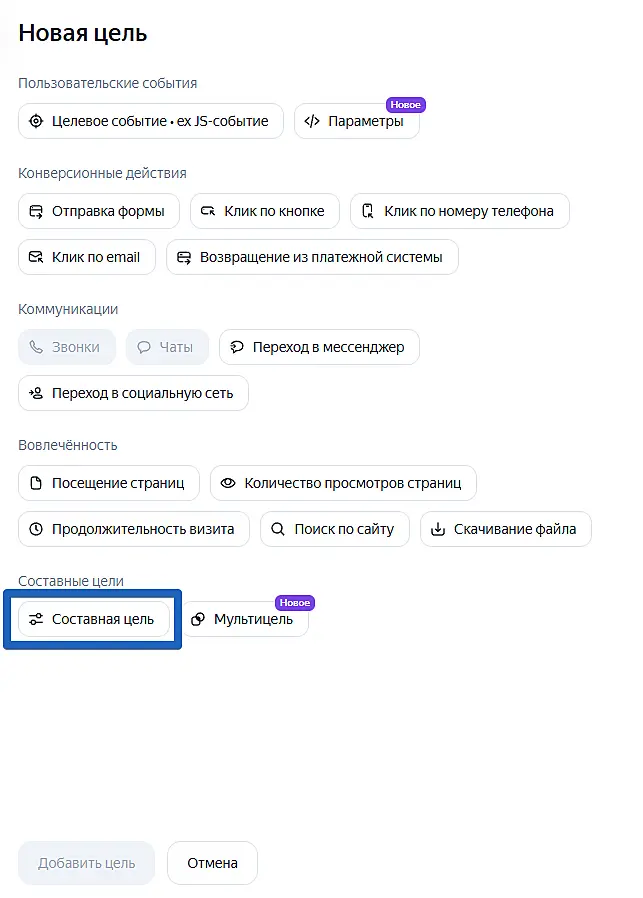
Task: Click the Добавить цель button
Action: point(86,862)
